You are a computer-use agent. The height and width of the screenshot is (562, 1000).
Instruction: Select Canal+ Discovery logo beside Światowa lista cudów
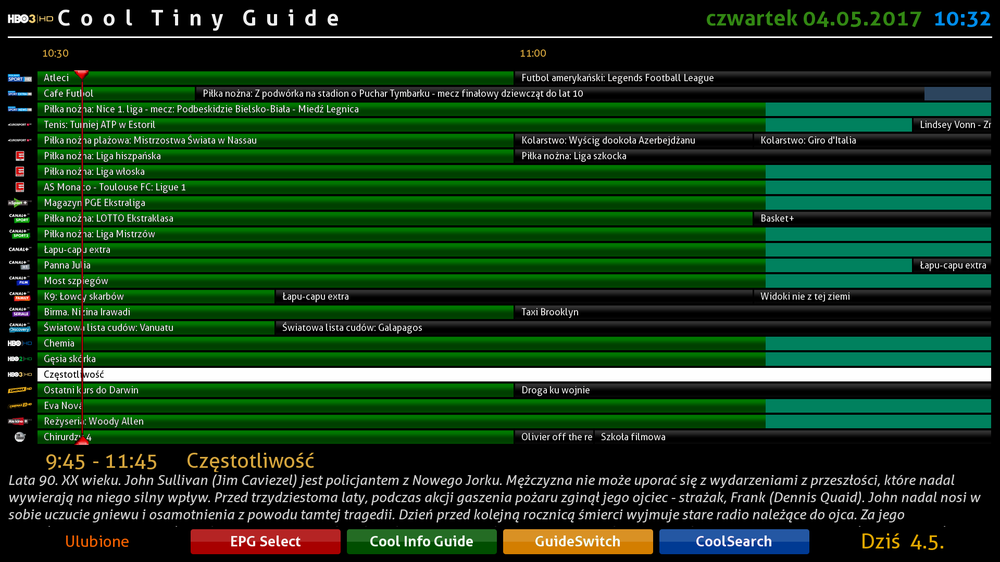[x=20, y=328]
